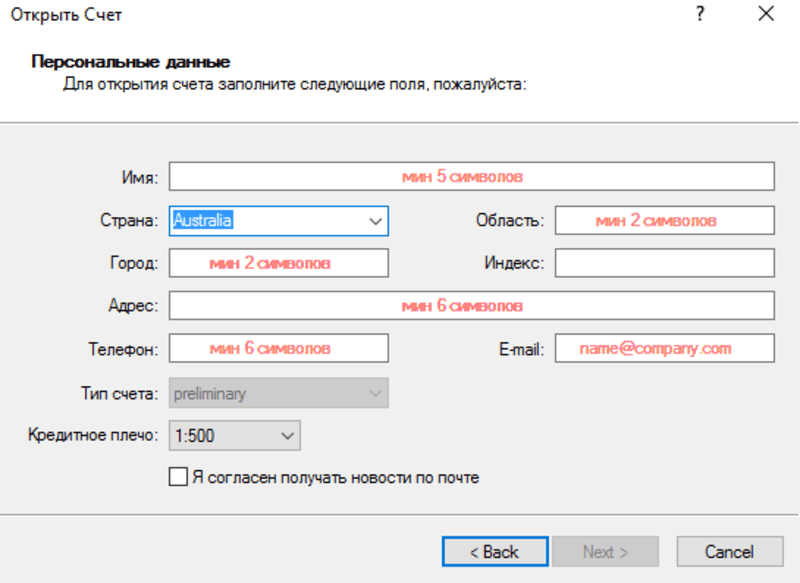Open the Тип счета preliminary dropdown
The height and width of the screenshot is (583, 800).
(279, 393)
